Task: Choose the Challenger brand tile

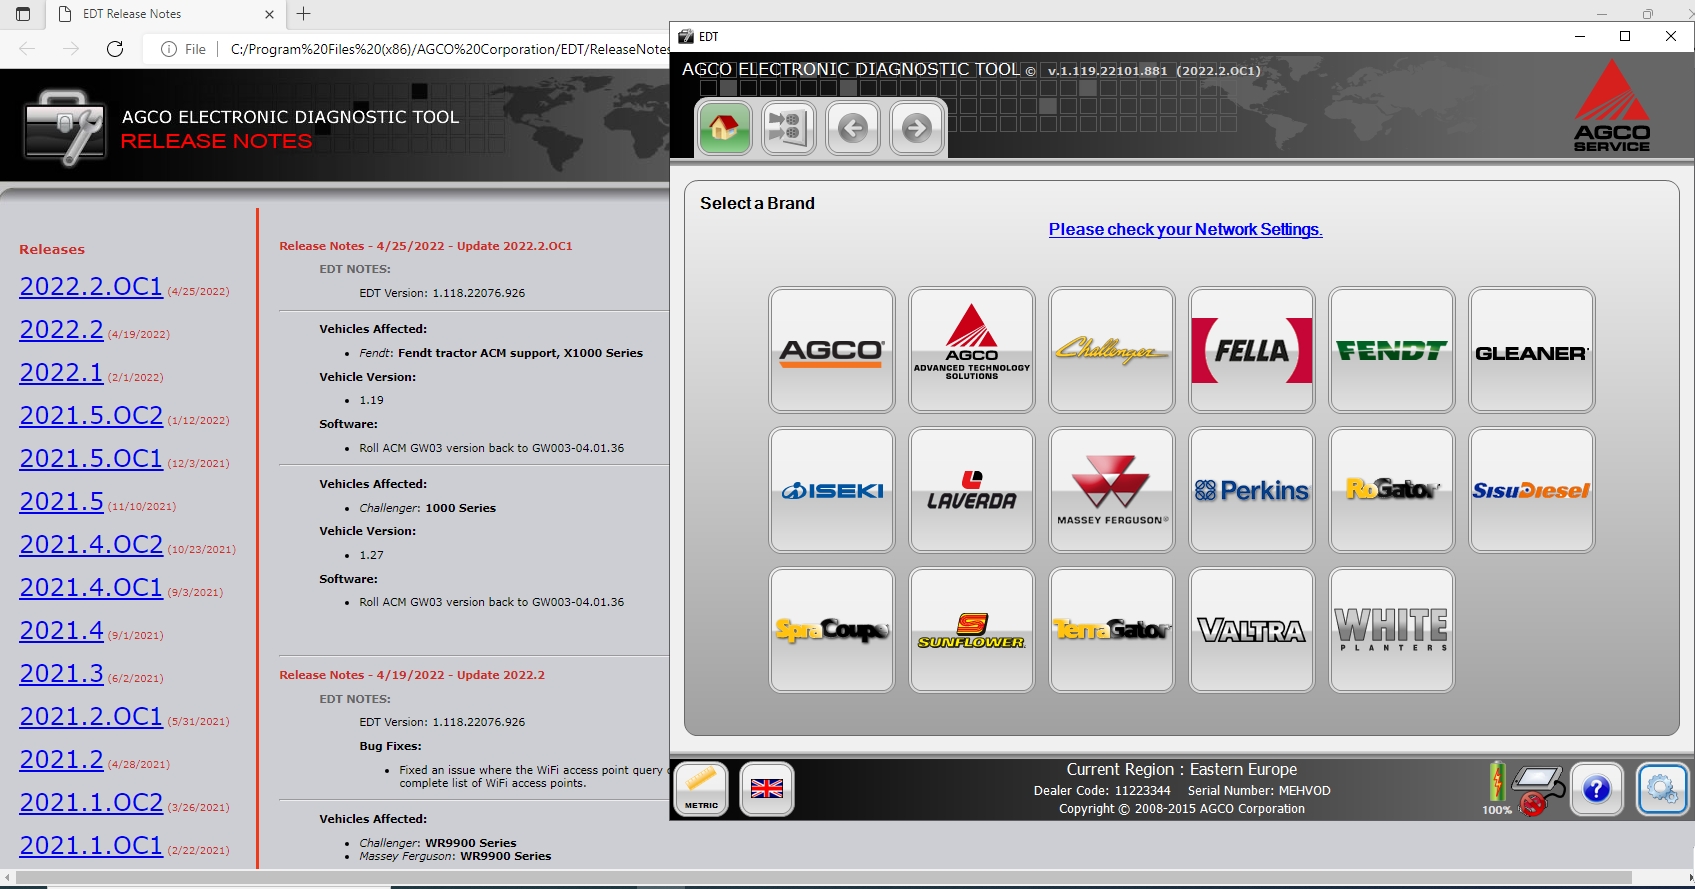Action: [x=1112, y=350]
